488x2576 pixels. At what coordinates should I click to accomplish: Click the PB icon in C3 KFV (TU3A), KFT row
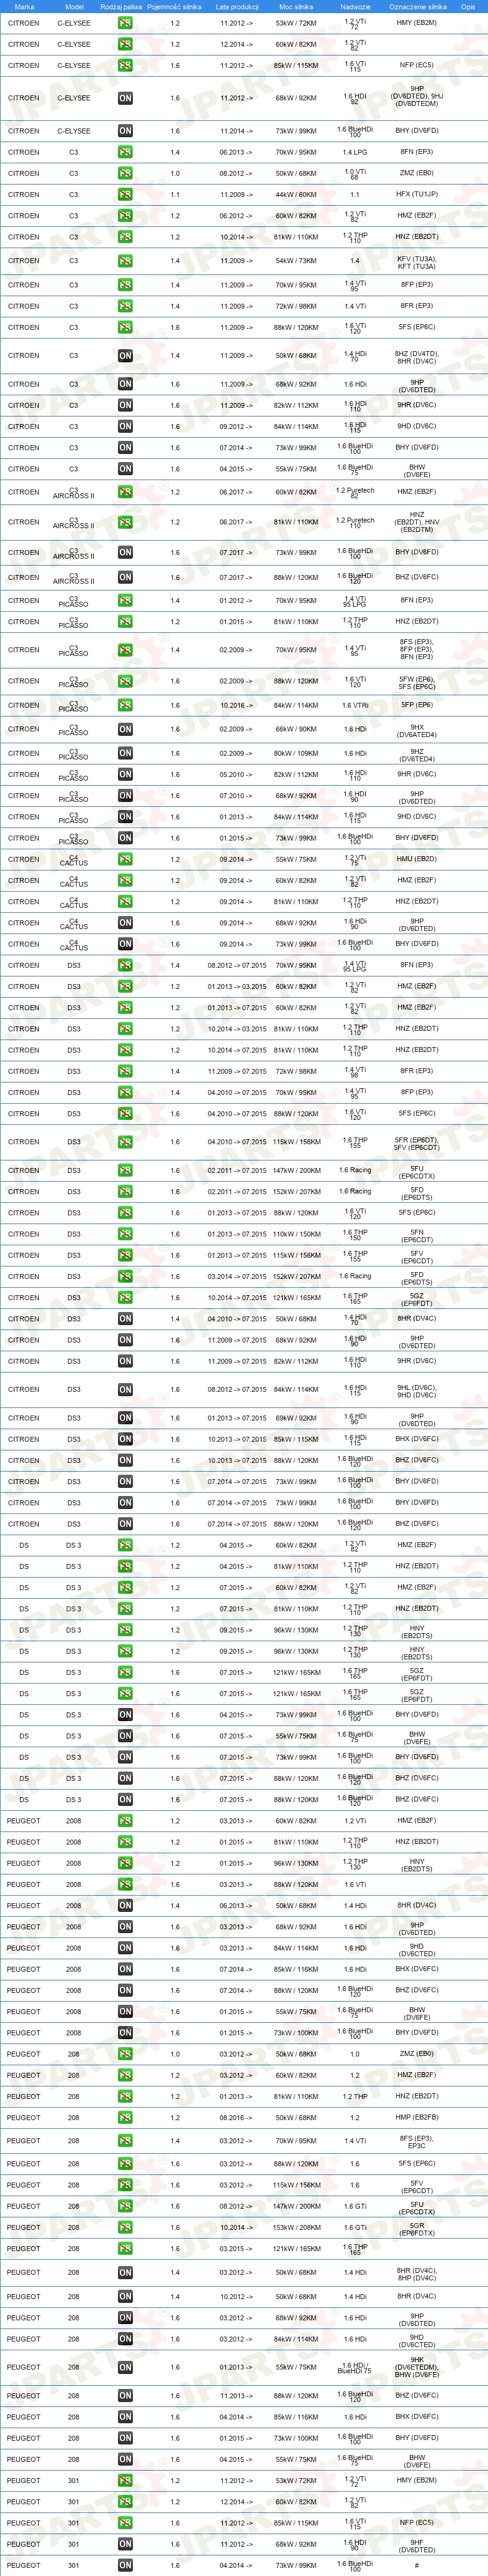pos(125,261)
